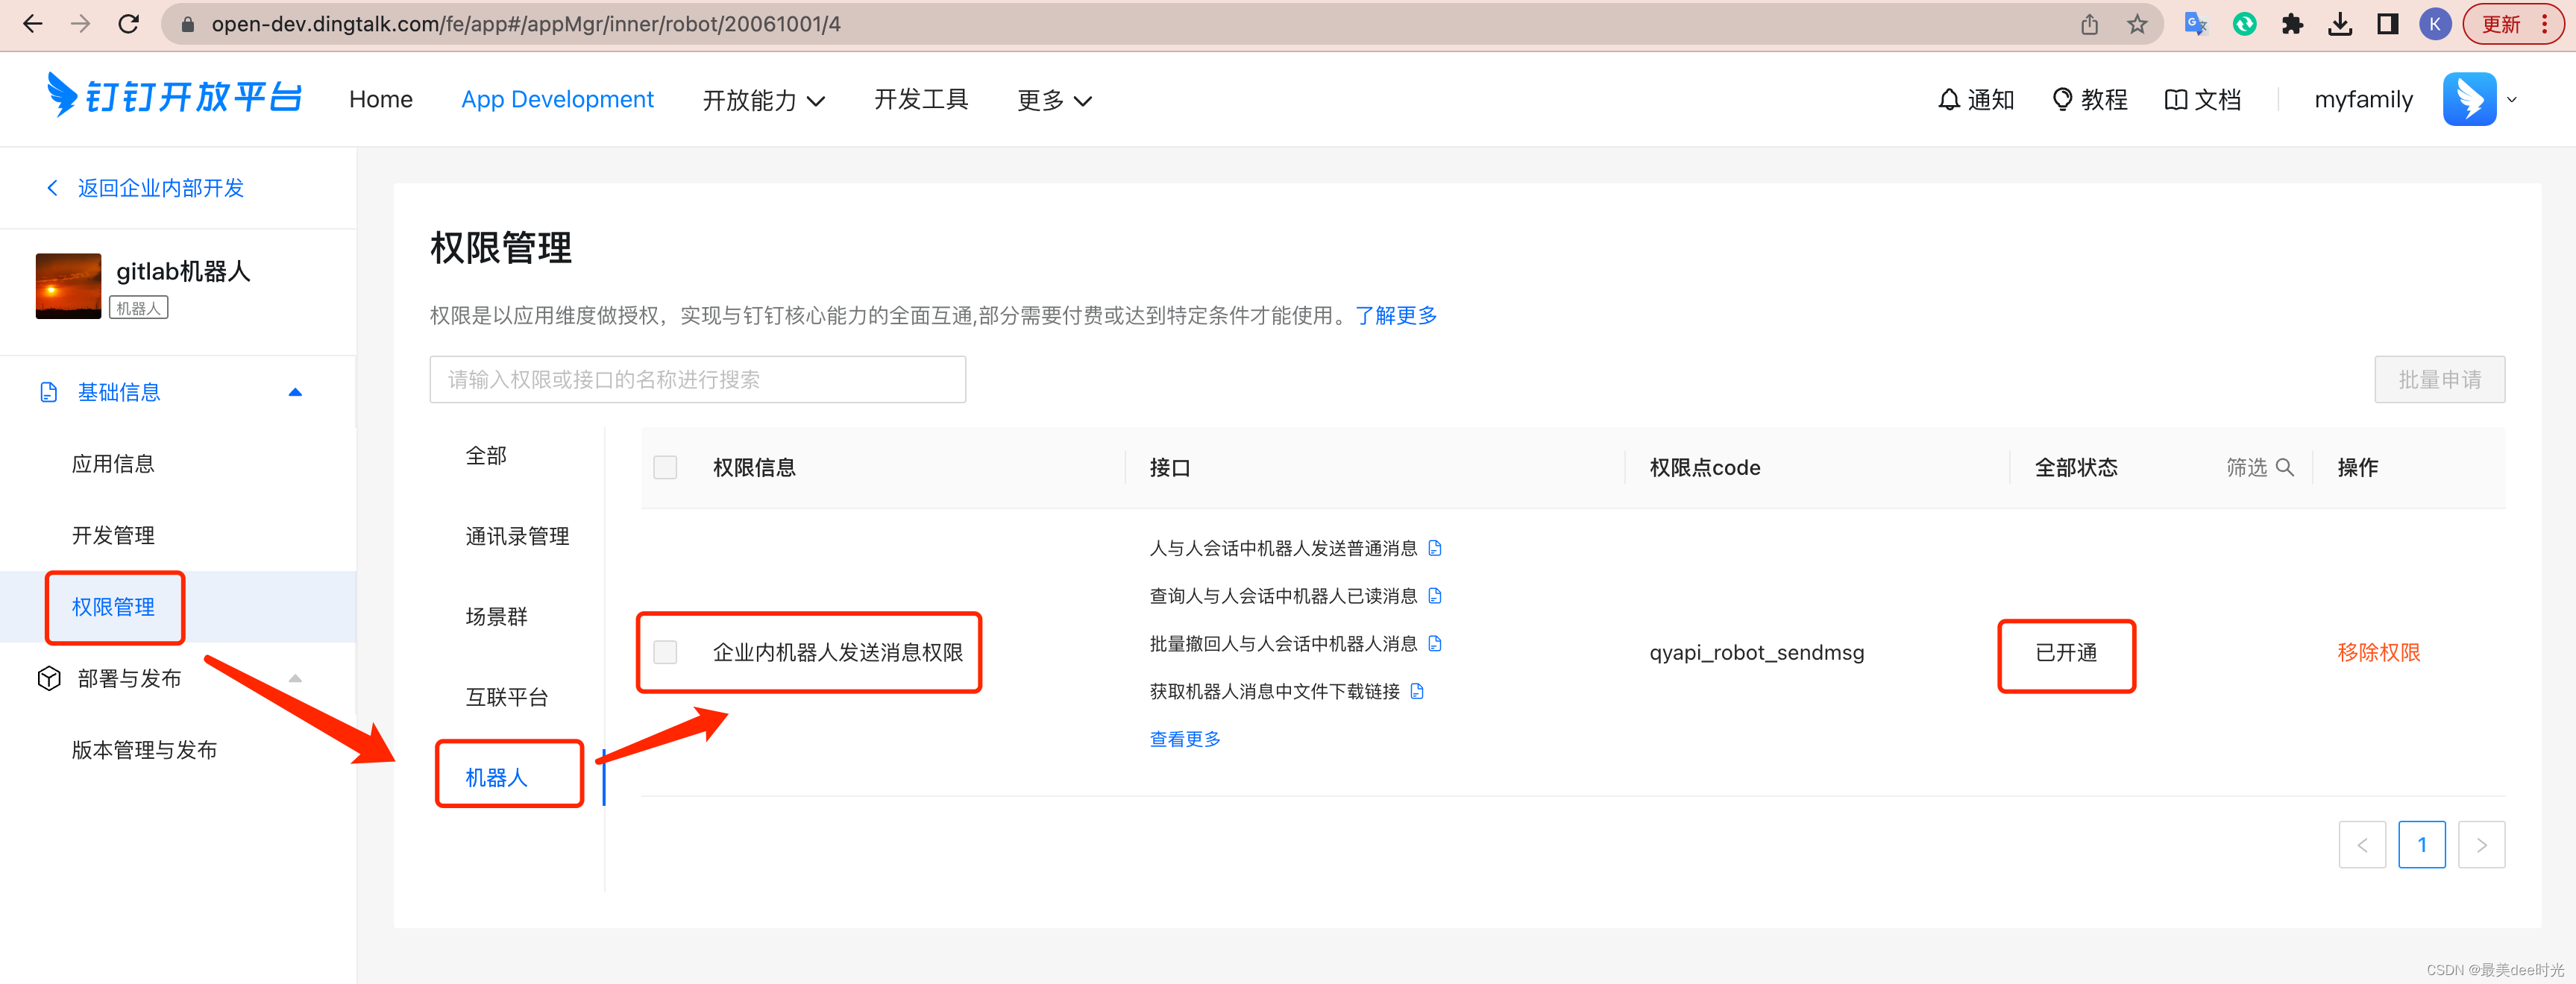Select page 1 in pagination
Viewport: 2576px width, 984px height.
[2421, 845]
